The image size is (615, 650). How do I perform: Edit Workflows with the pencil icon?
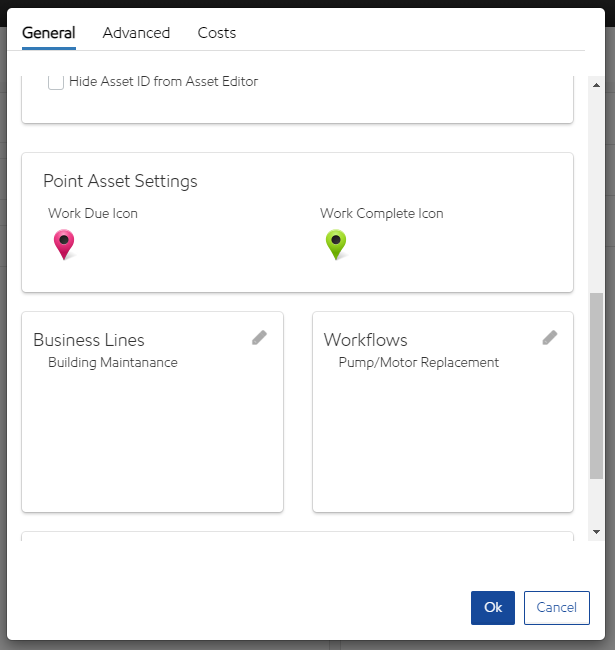[549, 338]
